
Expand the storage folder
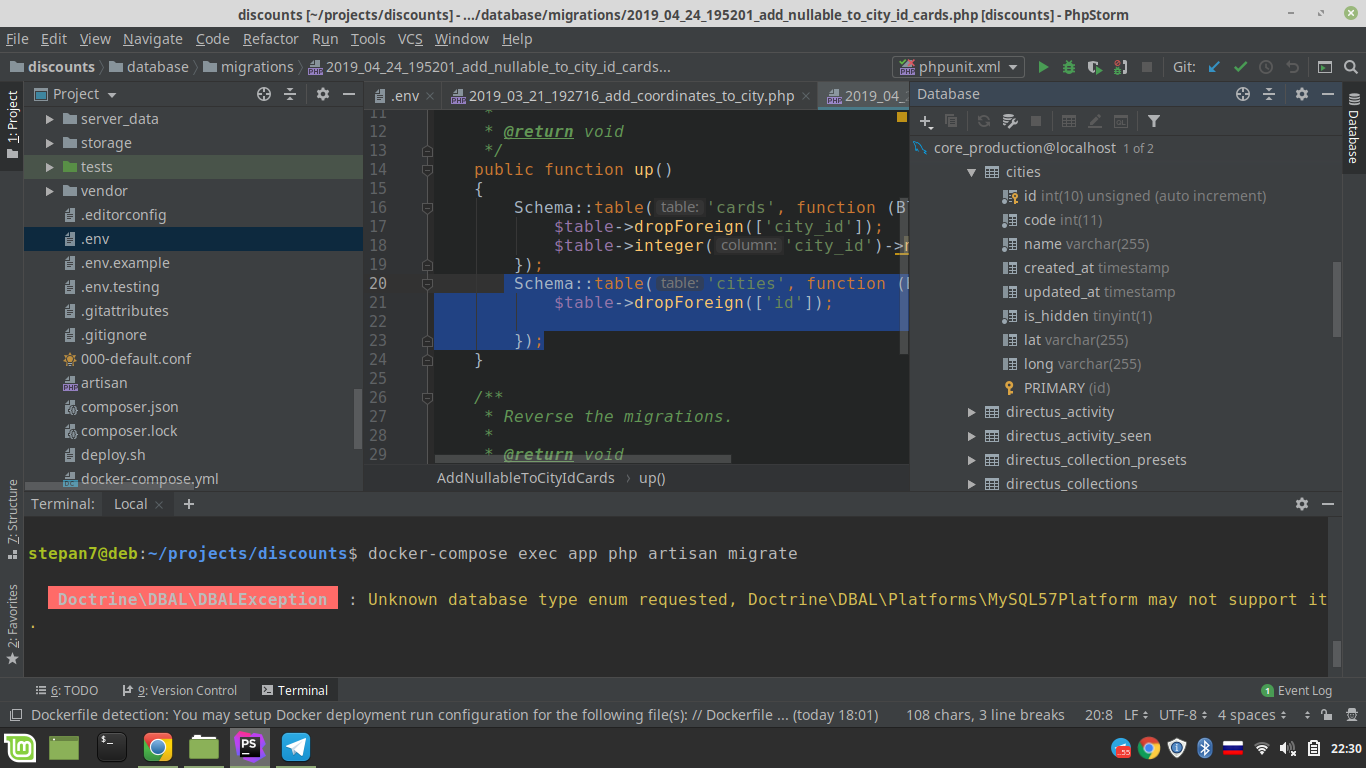[50, 143]
